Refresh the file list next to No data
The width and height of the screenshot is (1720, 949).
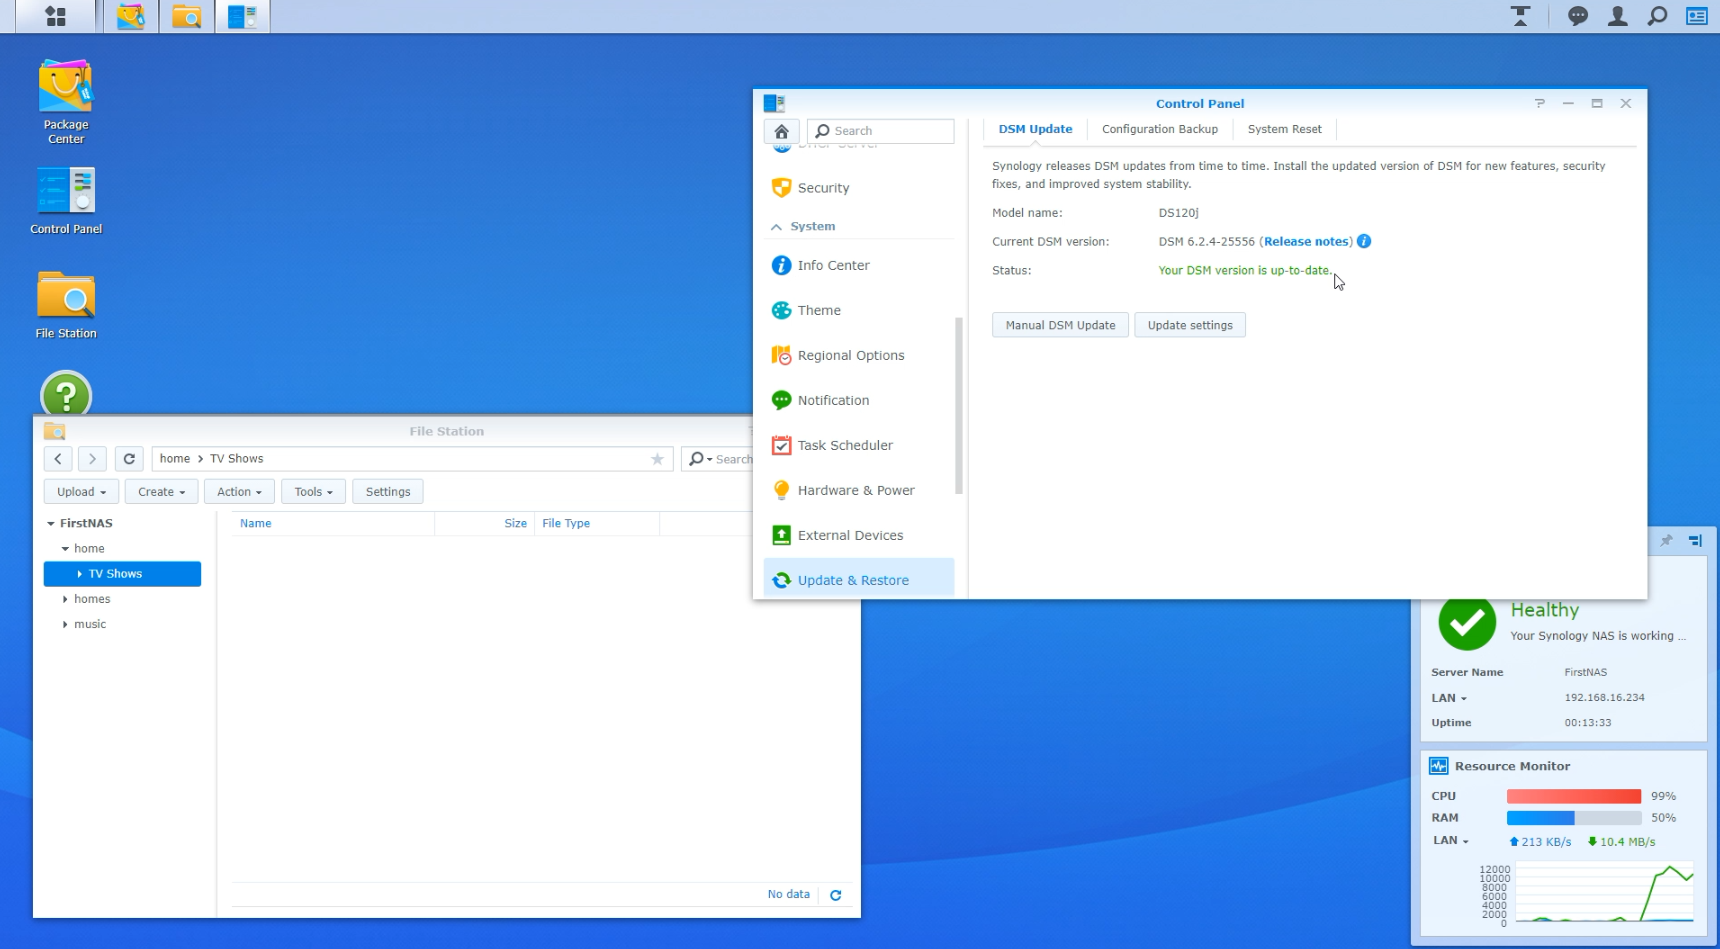pos(836,895)
